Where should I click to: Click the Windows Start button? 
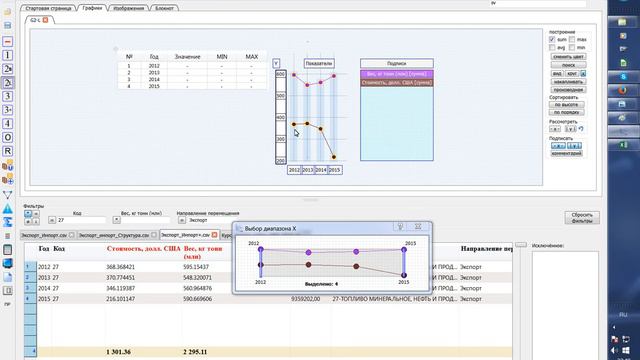point(625,350)
